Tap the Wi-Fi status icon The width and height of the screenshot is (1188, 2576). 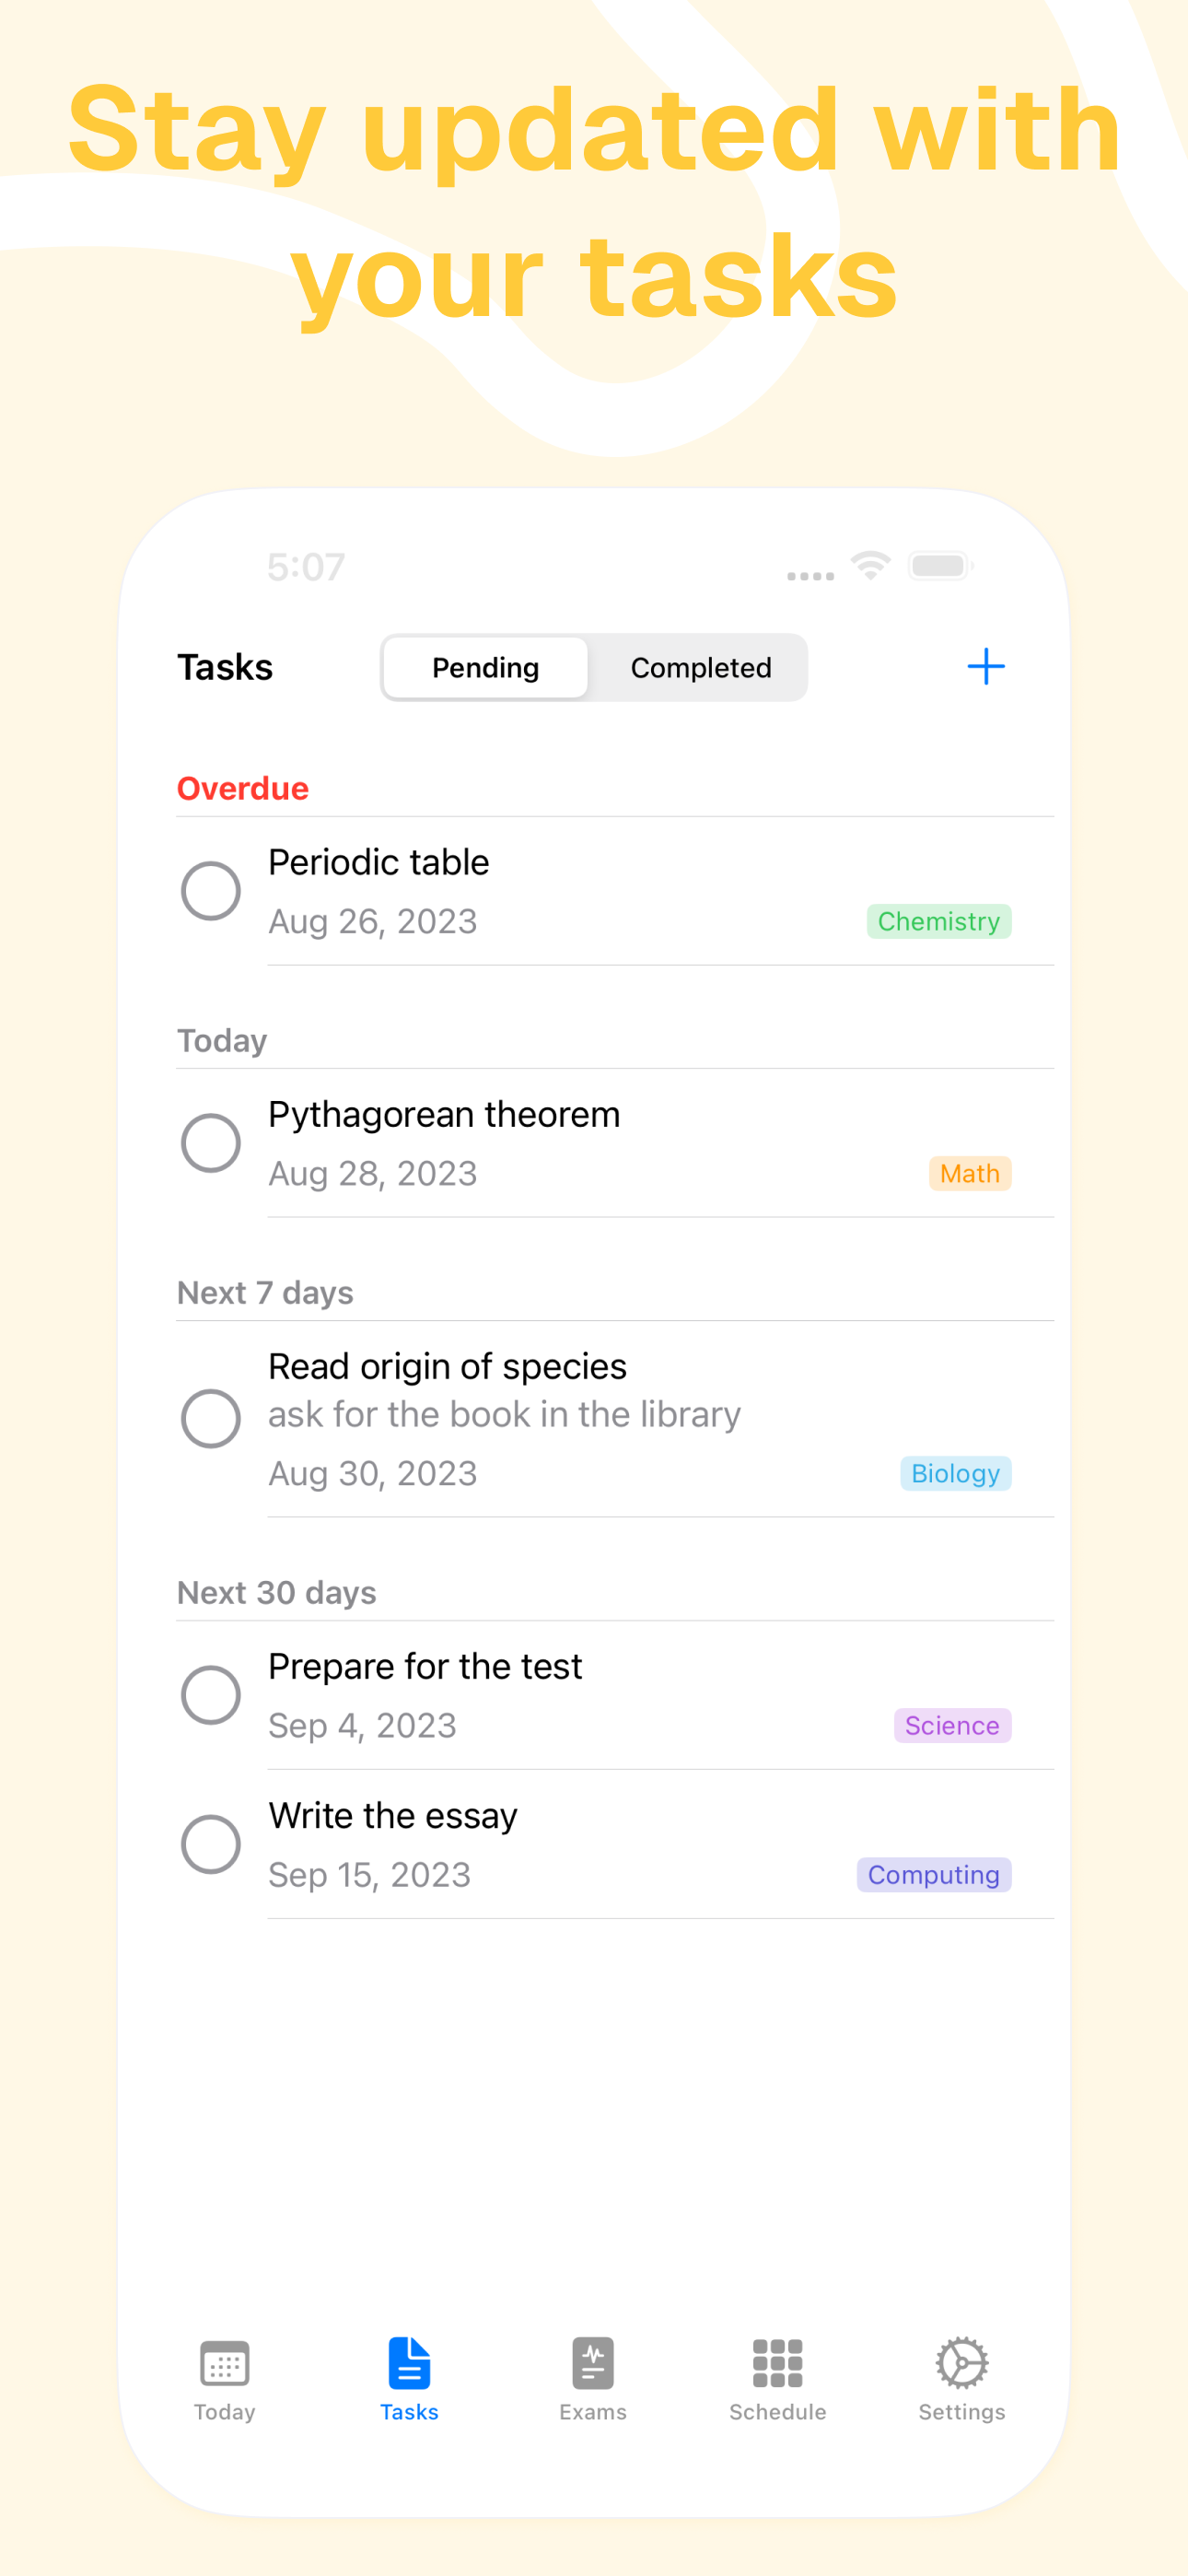click(870, 565)
